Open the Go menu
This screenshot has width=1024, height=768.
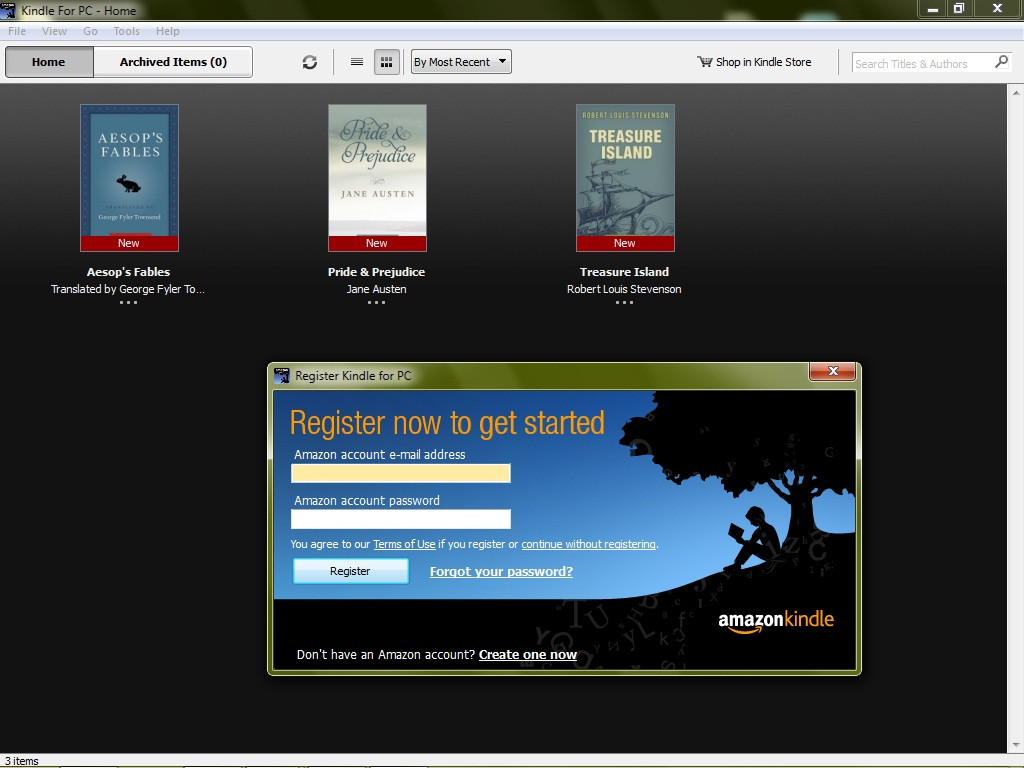(90, 31)
